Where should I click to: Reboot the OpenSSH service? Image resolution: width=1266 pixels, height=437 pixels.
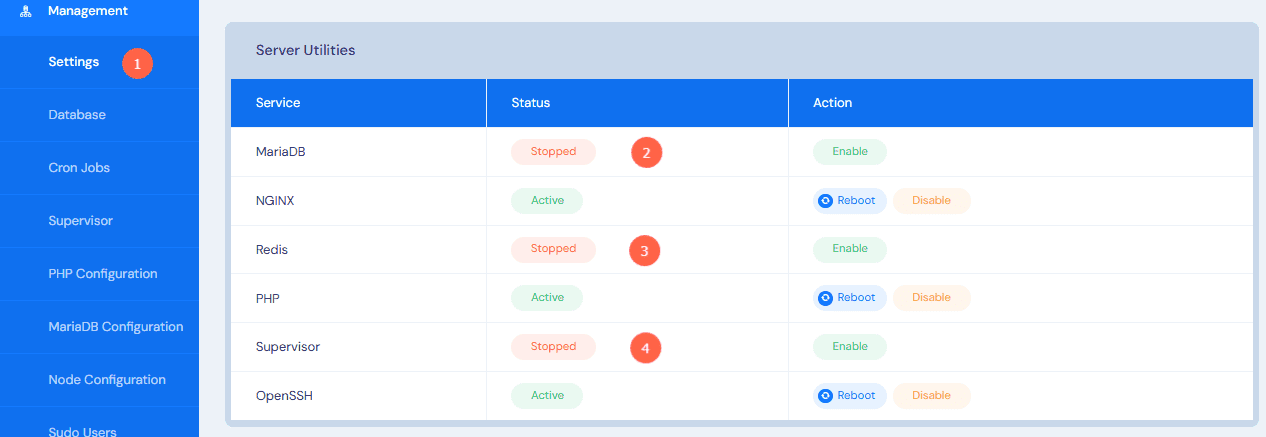850,395
